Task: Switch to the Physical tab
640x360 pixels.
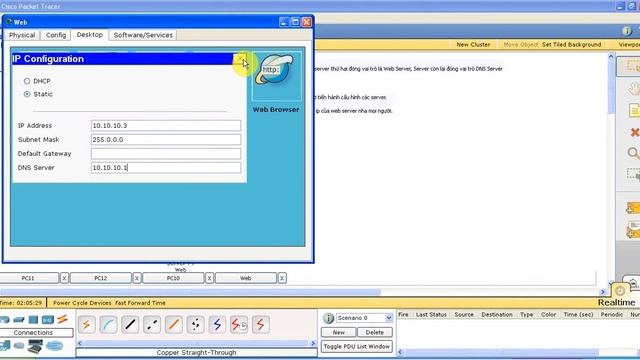Action: coord(22,35)
